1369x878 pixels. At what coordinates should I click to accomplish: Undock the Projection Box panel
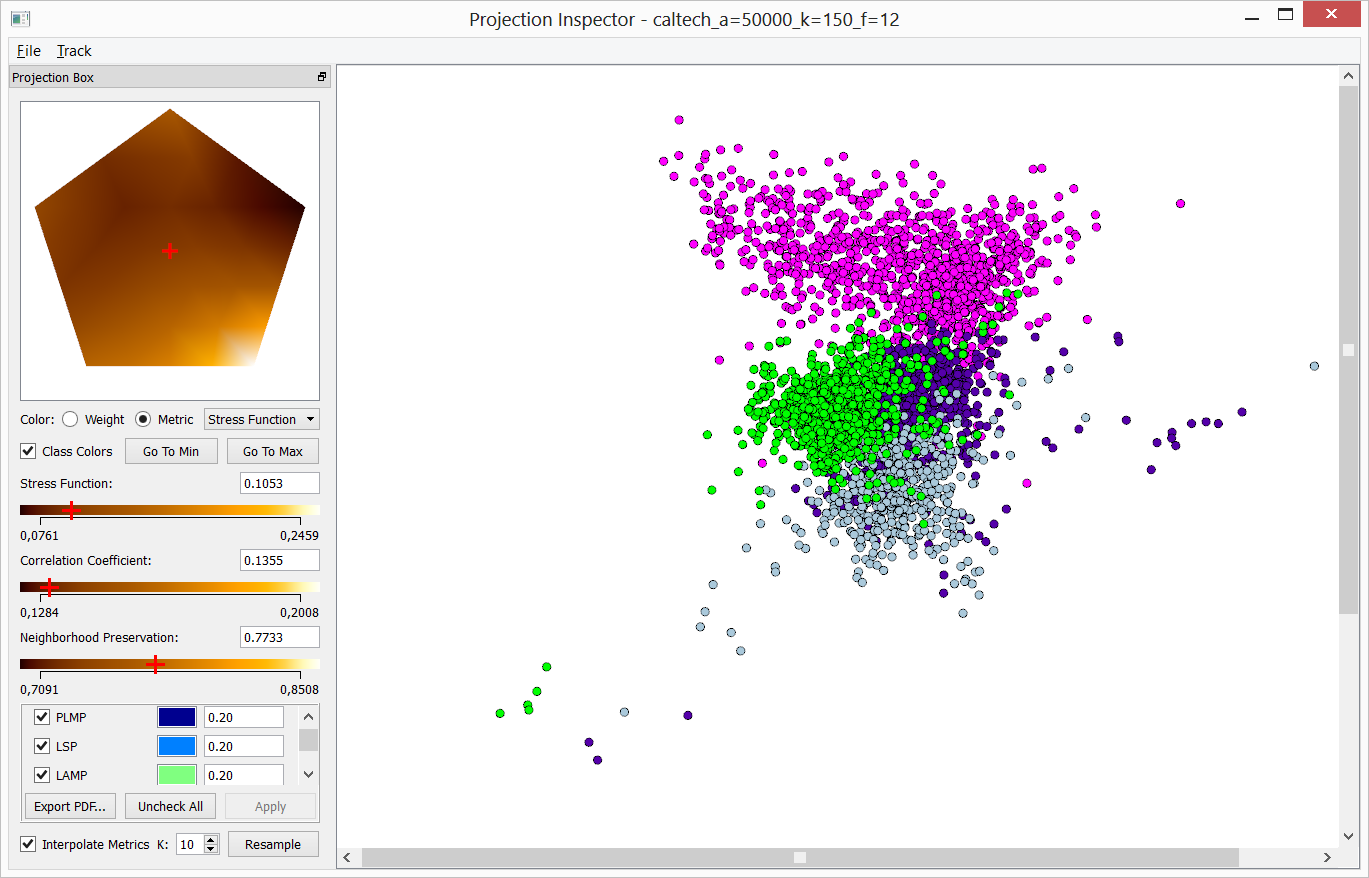pos(322,77)
